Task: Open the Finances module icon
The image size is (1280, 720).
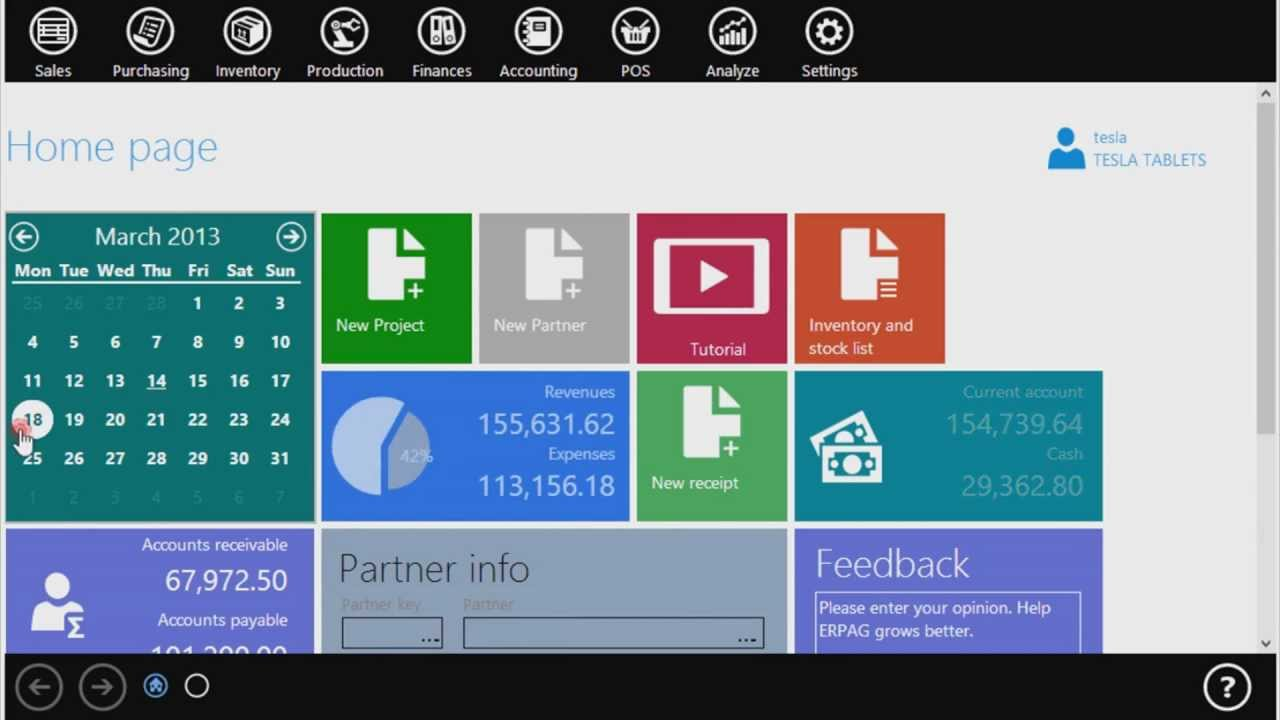Action: point(441,33)
